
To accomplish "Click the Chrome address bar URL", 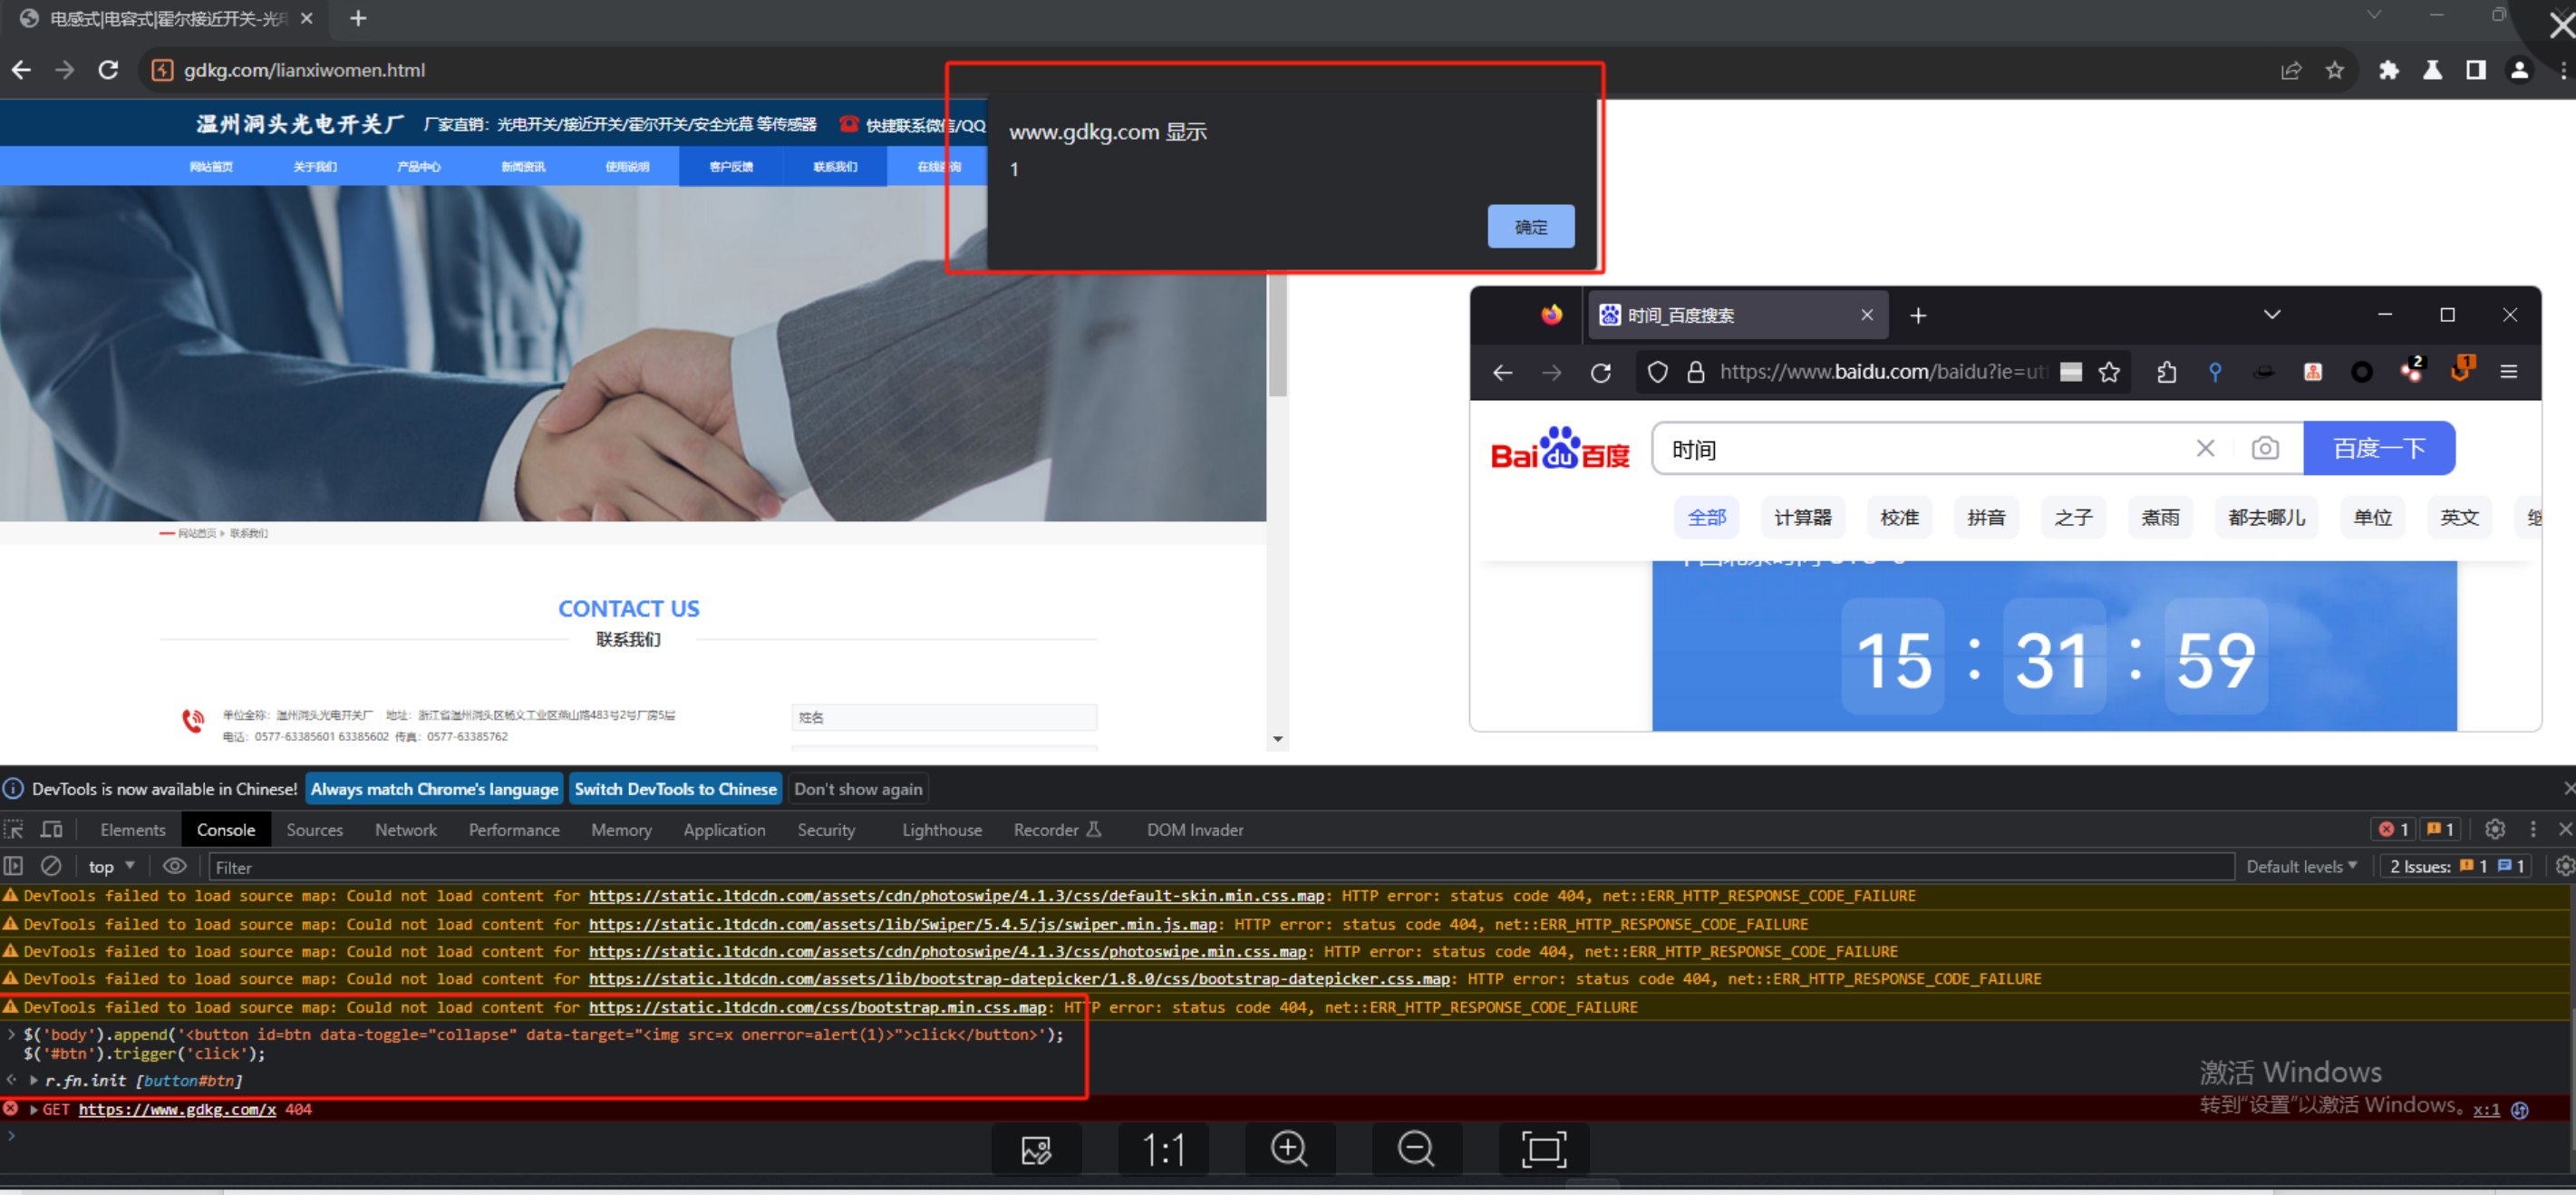I will [304, 70].
